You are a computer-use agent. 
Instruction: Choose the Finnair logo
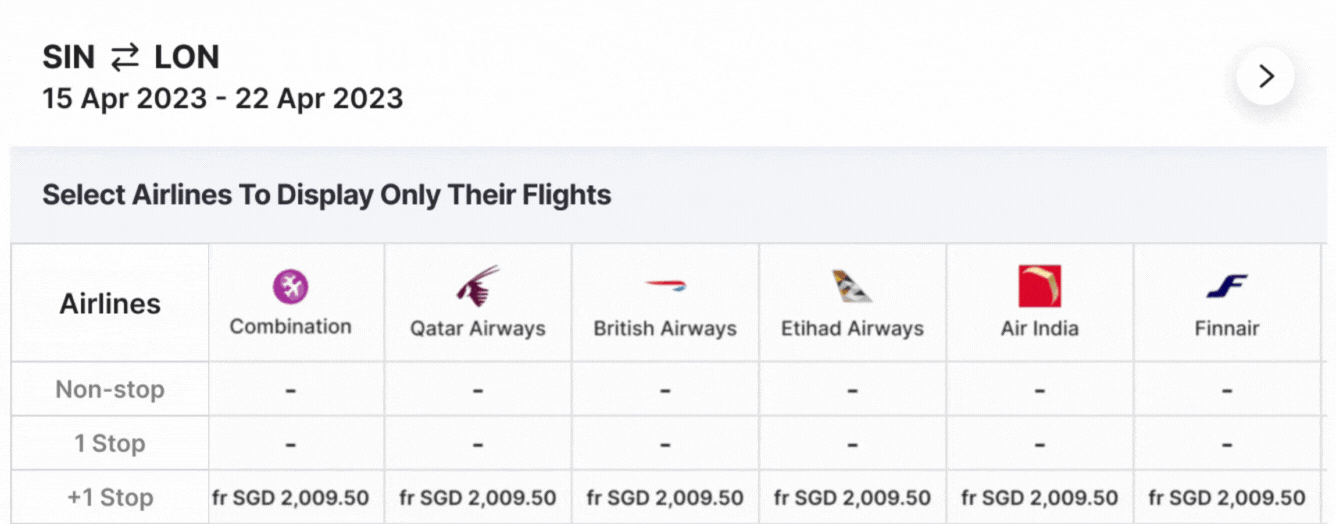click(1226, 287)
